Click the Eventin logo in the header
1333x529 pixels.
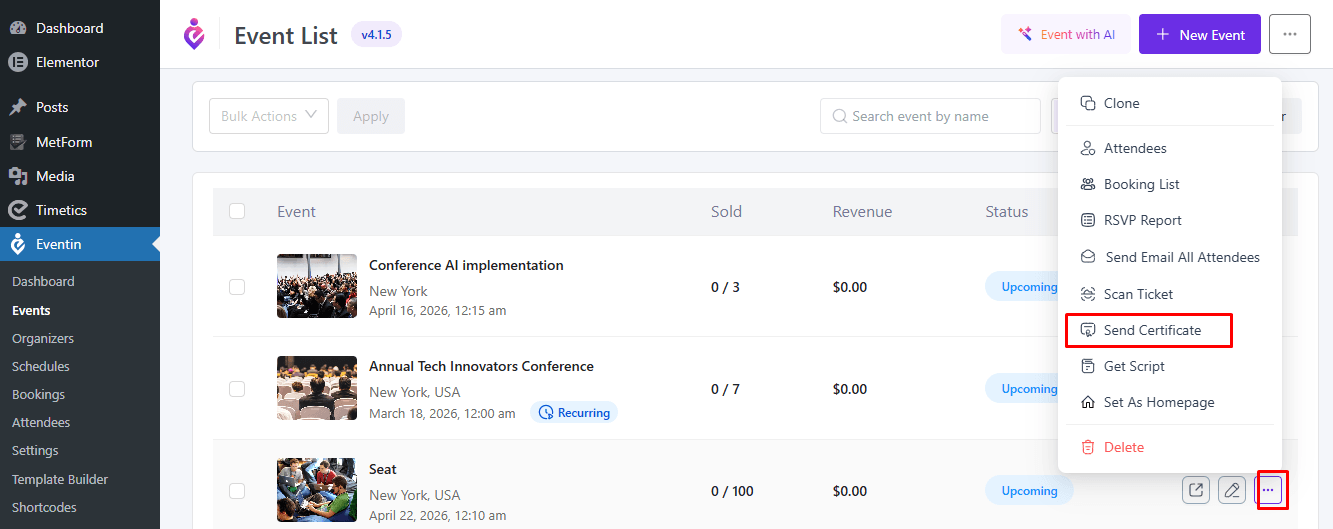[194, 34]
